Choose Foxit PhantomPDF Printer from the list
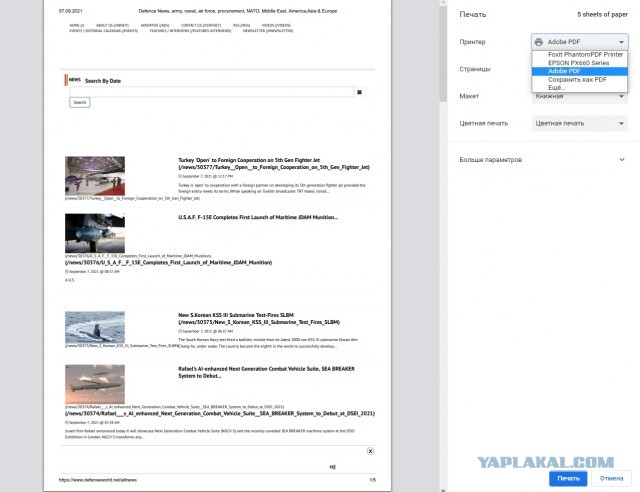 tap(585, 54)
